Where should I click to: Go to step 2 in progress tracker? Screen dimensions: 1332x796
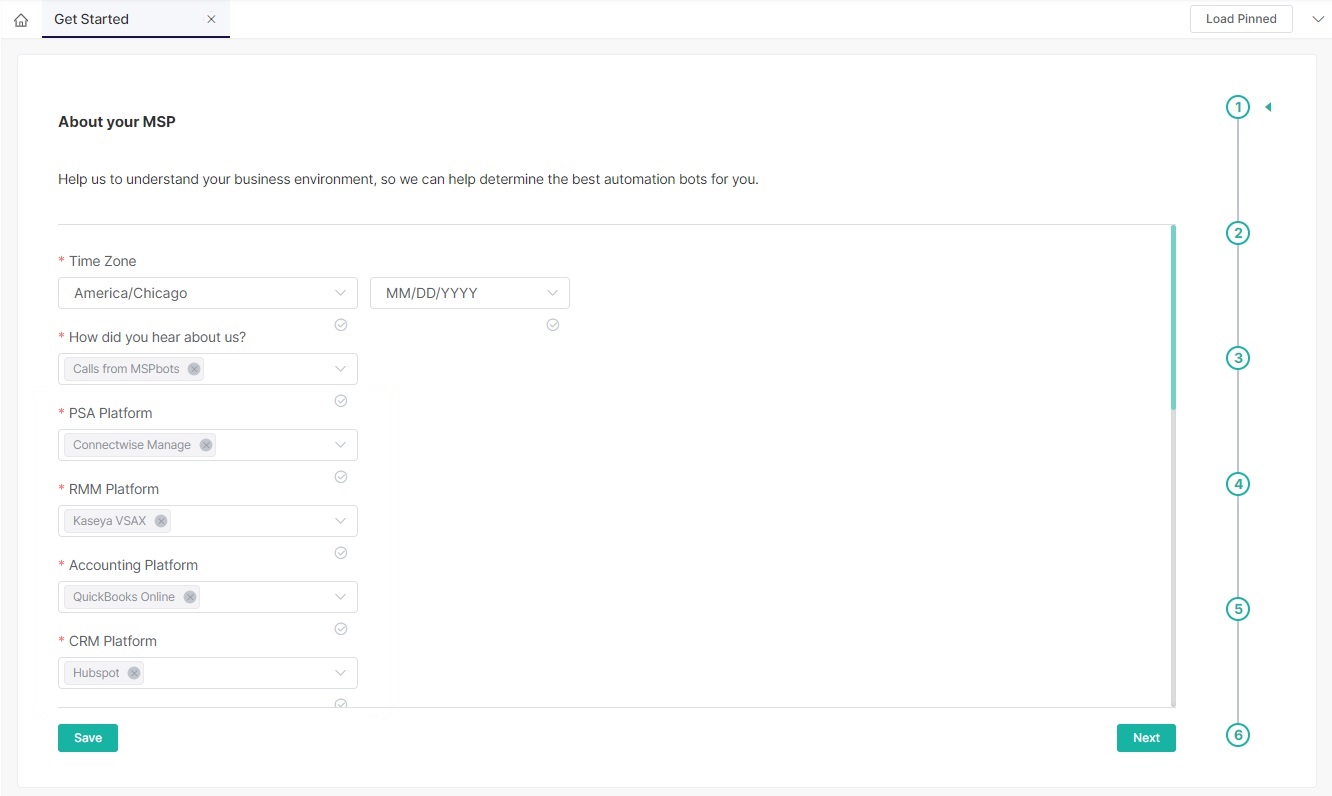[1238, 233]
